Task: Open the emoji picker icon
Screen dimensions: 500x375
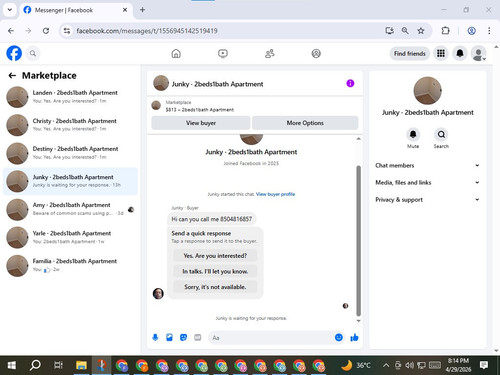Action: pos(339,338)
